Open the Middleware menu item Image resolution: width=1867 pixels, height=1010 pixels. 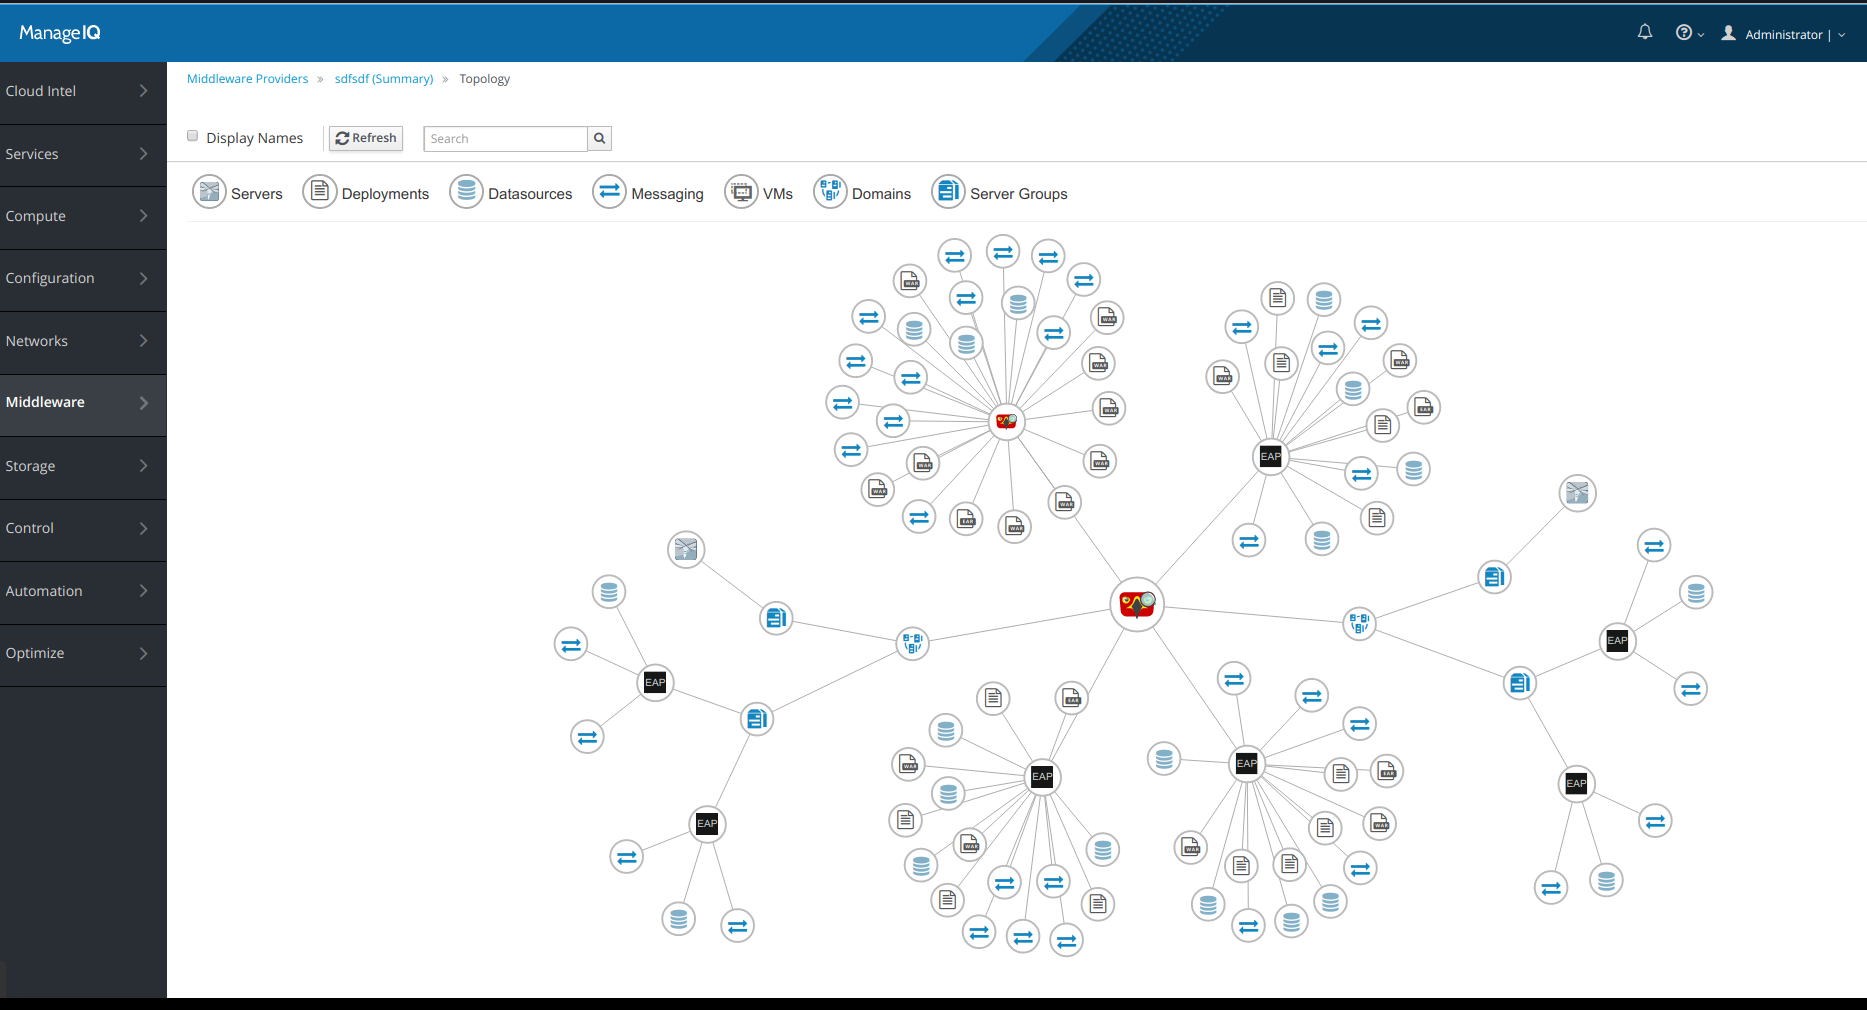83,403
